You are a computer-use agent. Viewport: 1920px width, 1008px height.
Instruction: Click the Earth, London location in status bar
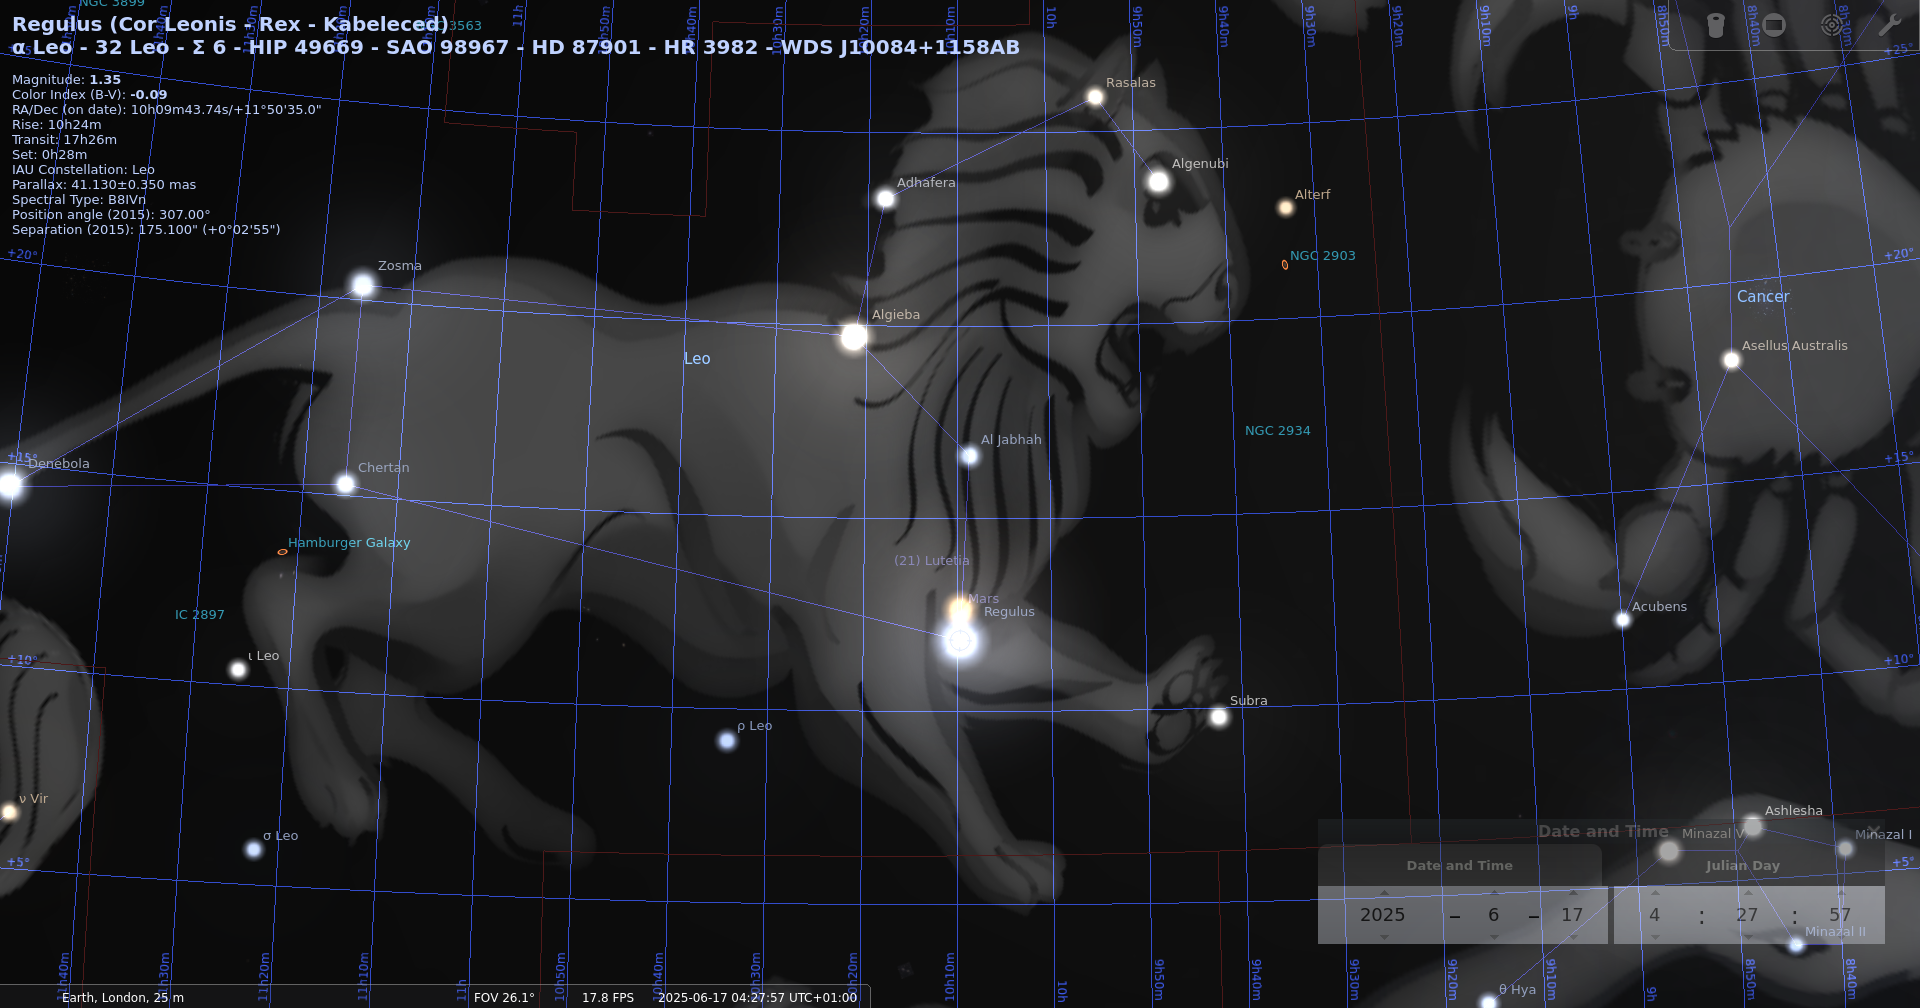pos(122,997)
